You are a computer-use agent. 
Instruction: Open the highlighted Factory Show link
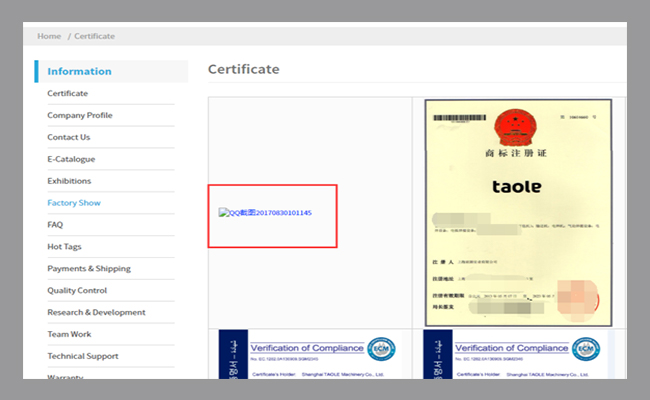click(x=73, y=203)
